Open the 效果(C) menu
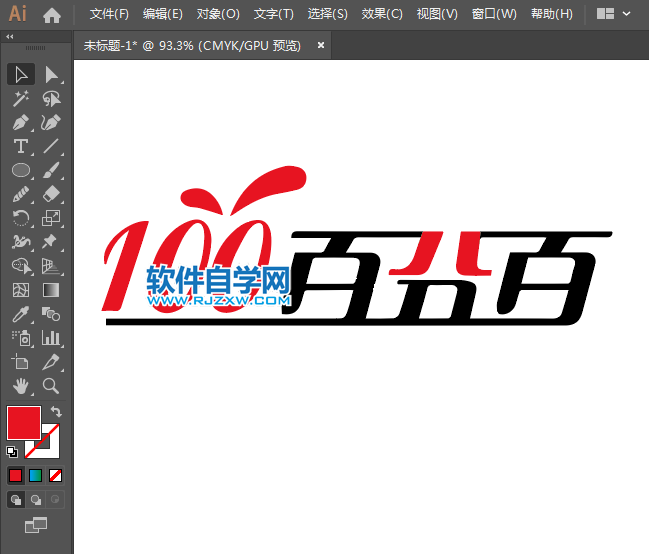Viewport: 649px width, 554px height. [382, 14]
